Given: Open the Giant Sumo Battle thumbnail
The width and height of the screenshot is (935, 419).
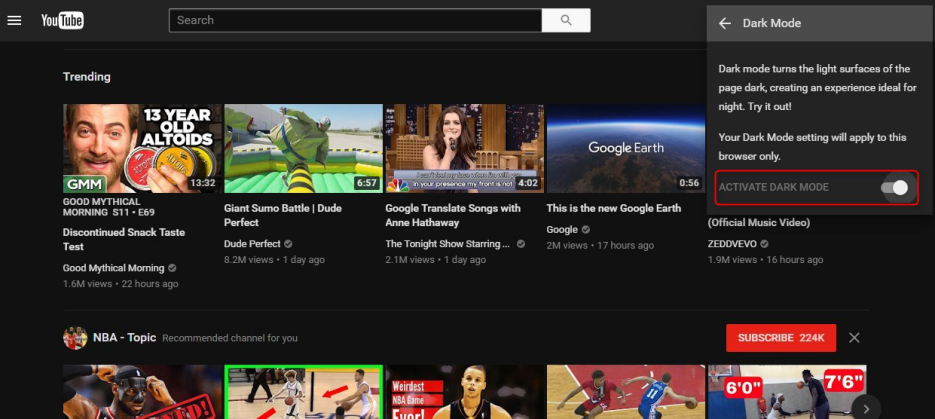Looking at the screenshot, I should pyautogui.click(x=304, y=148).
